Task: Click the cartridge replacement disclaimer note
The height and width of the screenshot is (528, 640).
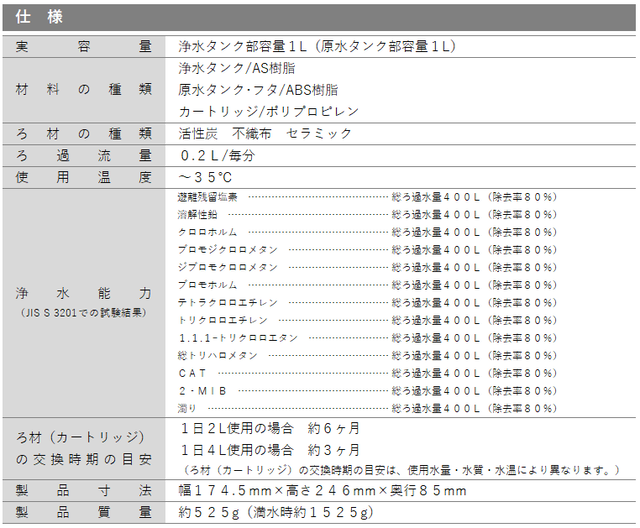Action: [x=400, y=470]
